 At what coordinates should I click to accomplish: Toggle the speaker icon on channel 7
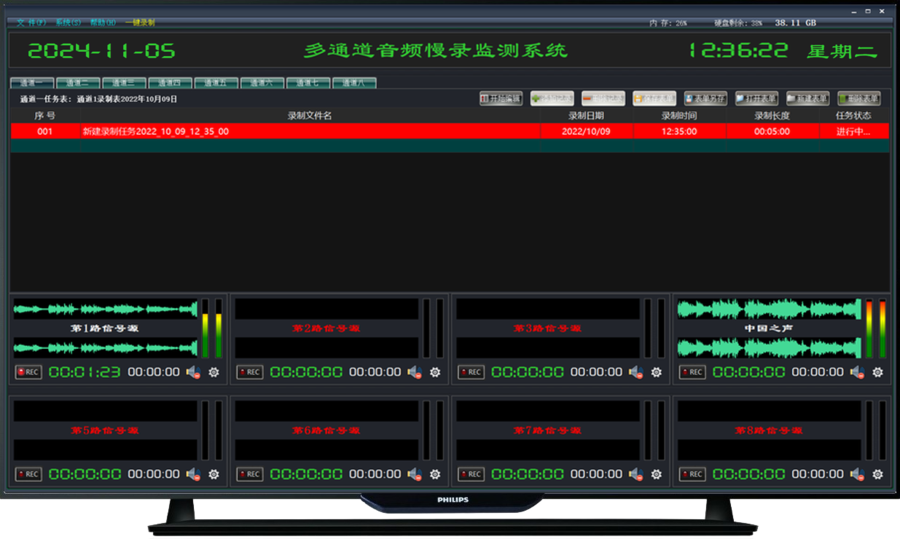(x=636, y=474)
